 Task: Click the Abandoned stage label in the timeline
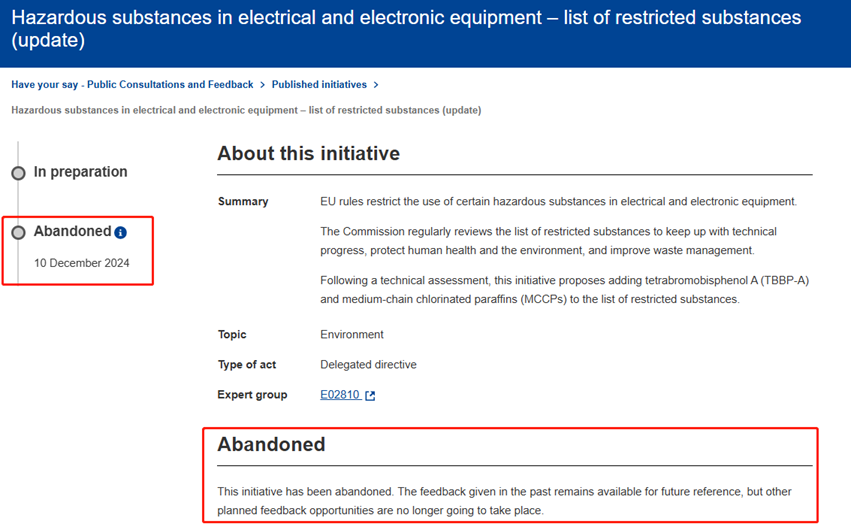[x=72, y=231]
